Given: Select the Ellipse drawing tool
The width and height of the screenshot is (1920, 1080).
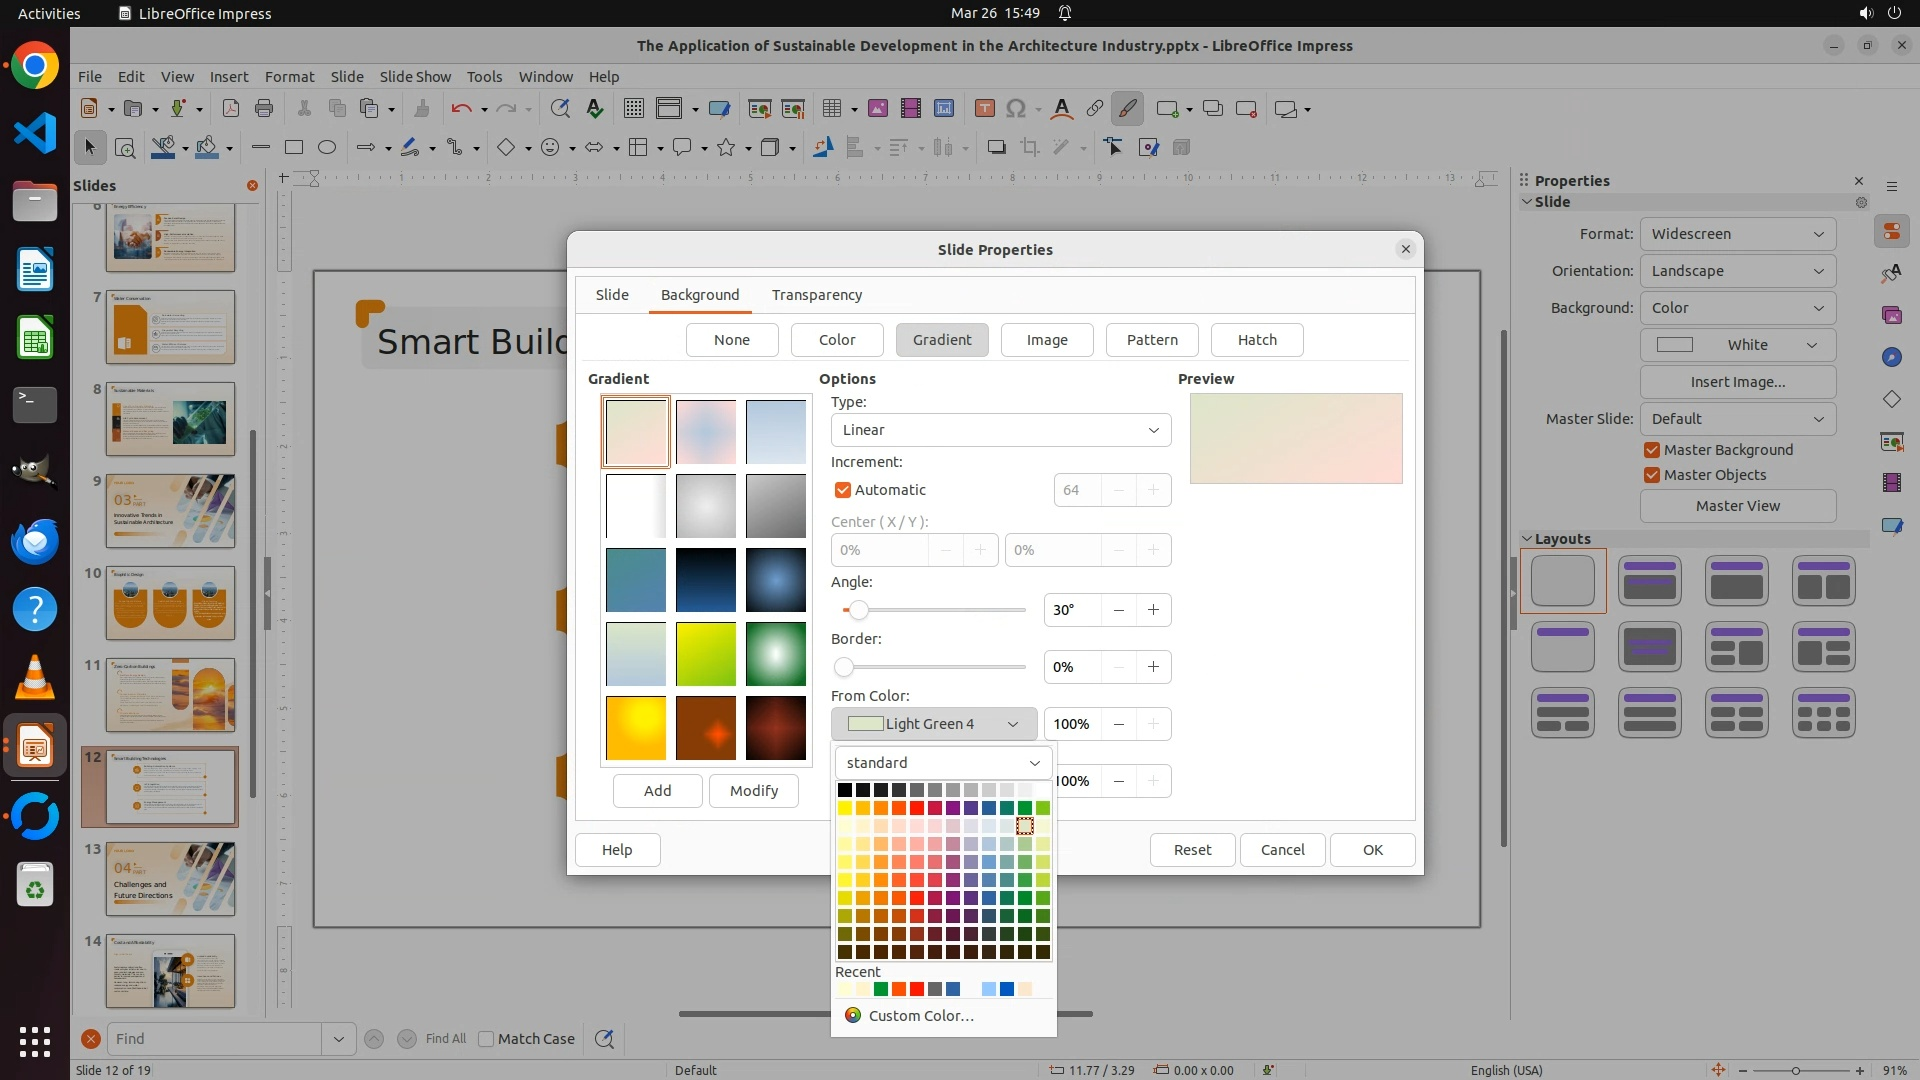Looking at the screenshot, I should point(326,148).
